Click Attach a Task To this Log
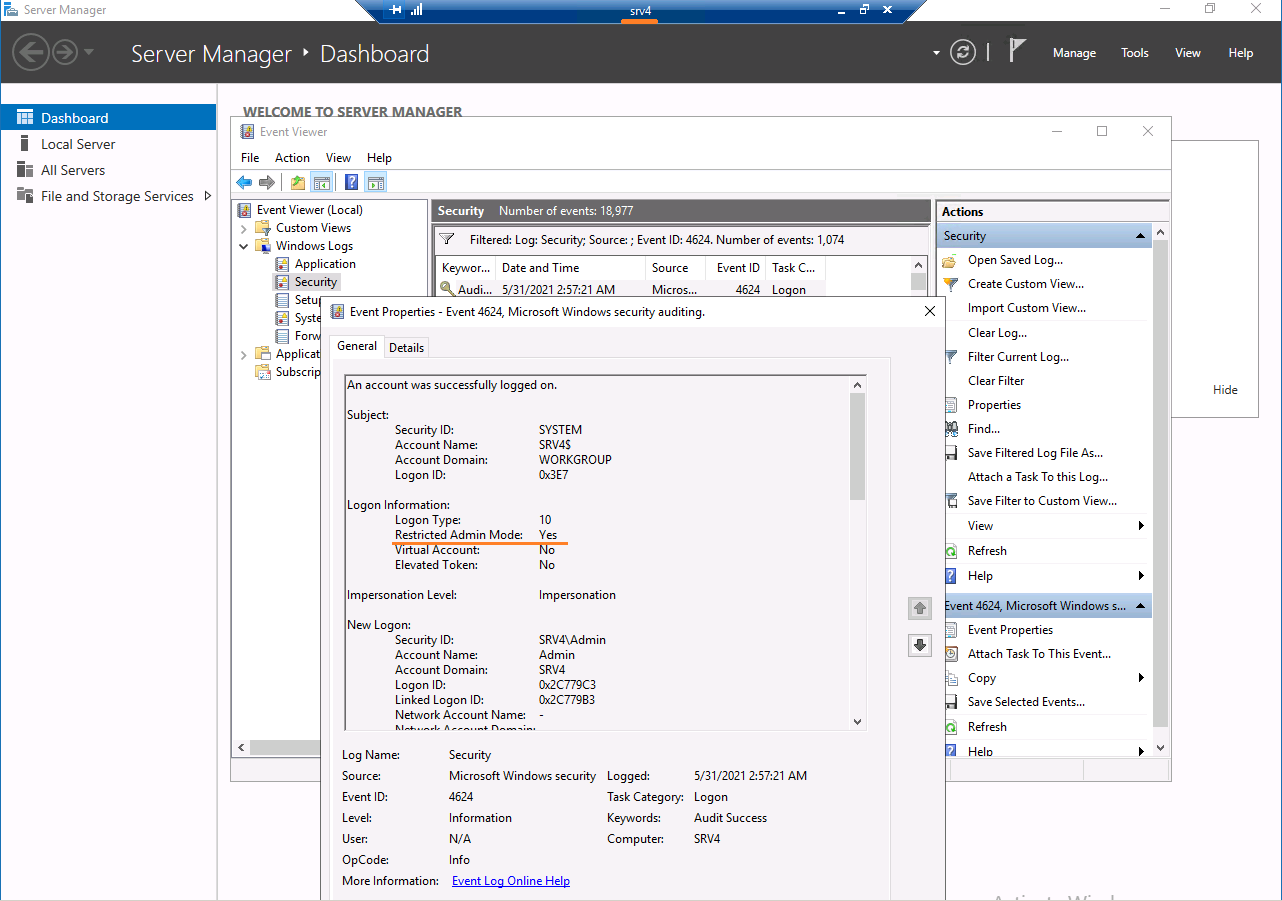This screenshot has height=901, width=1282. click(1038, 477)
